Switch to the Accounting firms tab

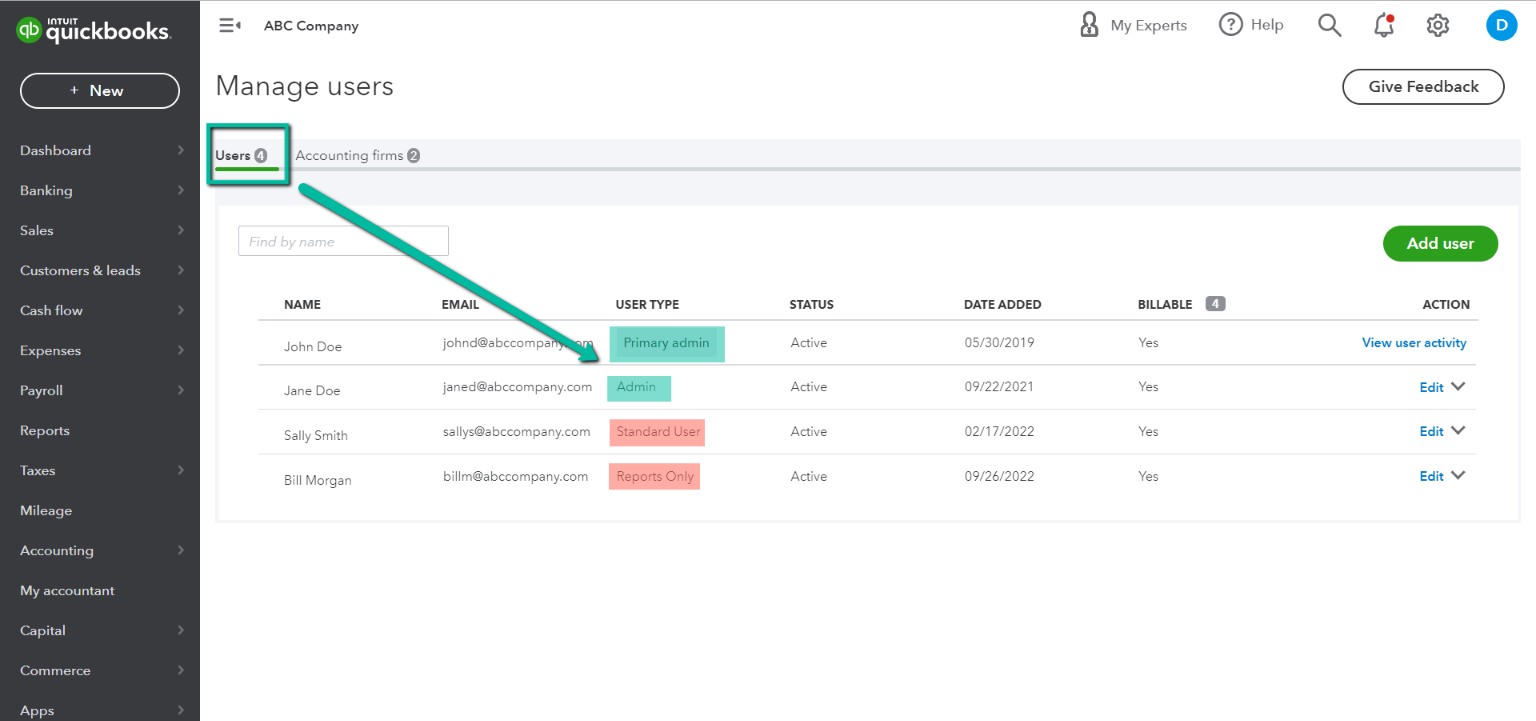tap(356, 156)
